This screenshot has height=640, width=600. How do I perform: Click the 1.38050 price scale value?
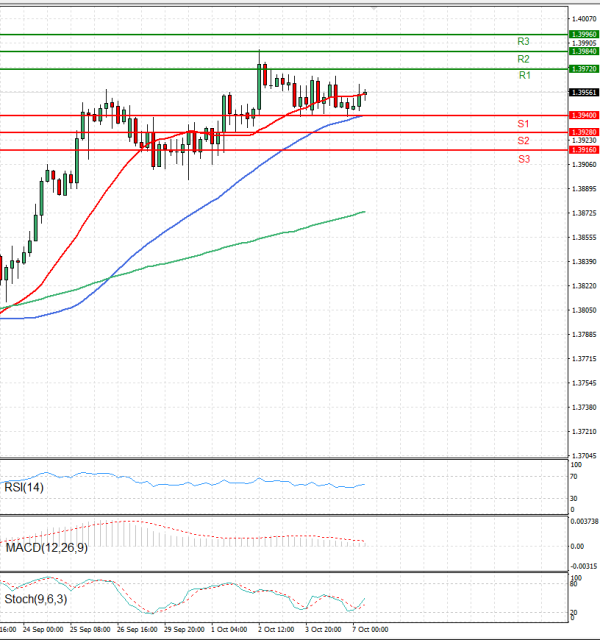(584, 310)
